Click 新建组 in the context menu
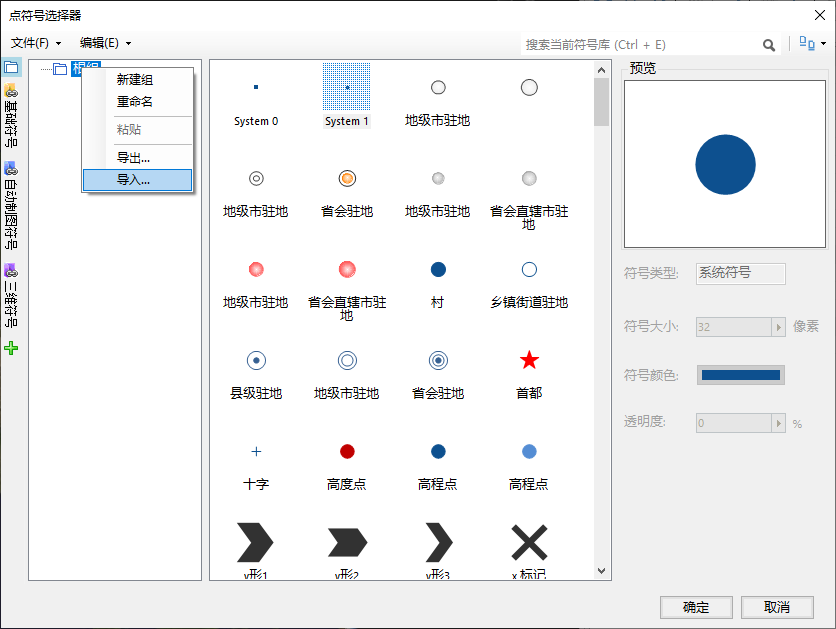 coord(135,80)
